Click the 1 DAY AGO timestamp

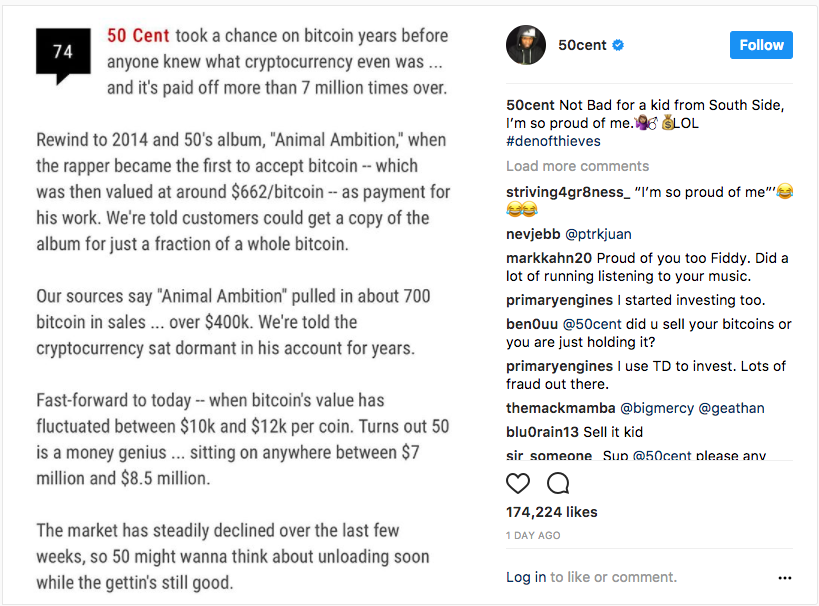[x=533, y=536]
